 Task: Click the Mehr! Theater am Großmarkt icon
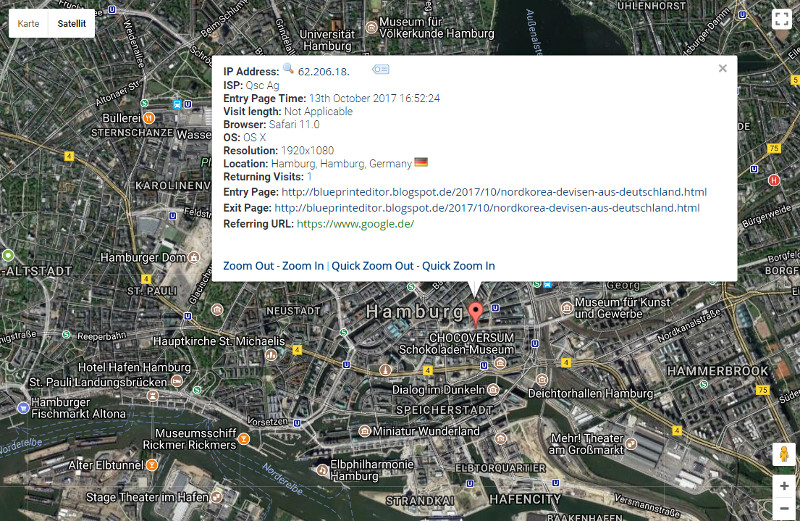[x=631, y=443]
